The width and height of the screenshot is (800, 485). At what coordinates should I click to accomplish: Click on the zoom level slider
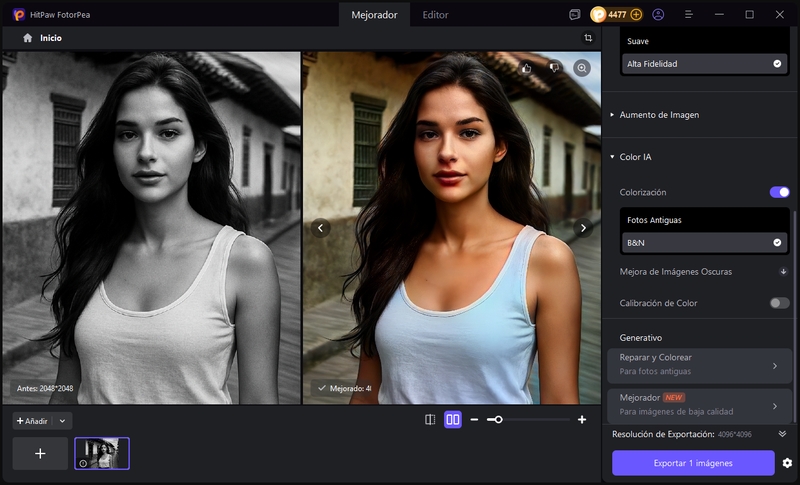click(528, 420)
